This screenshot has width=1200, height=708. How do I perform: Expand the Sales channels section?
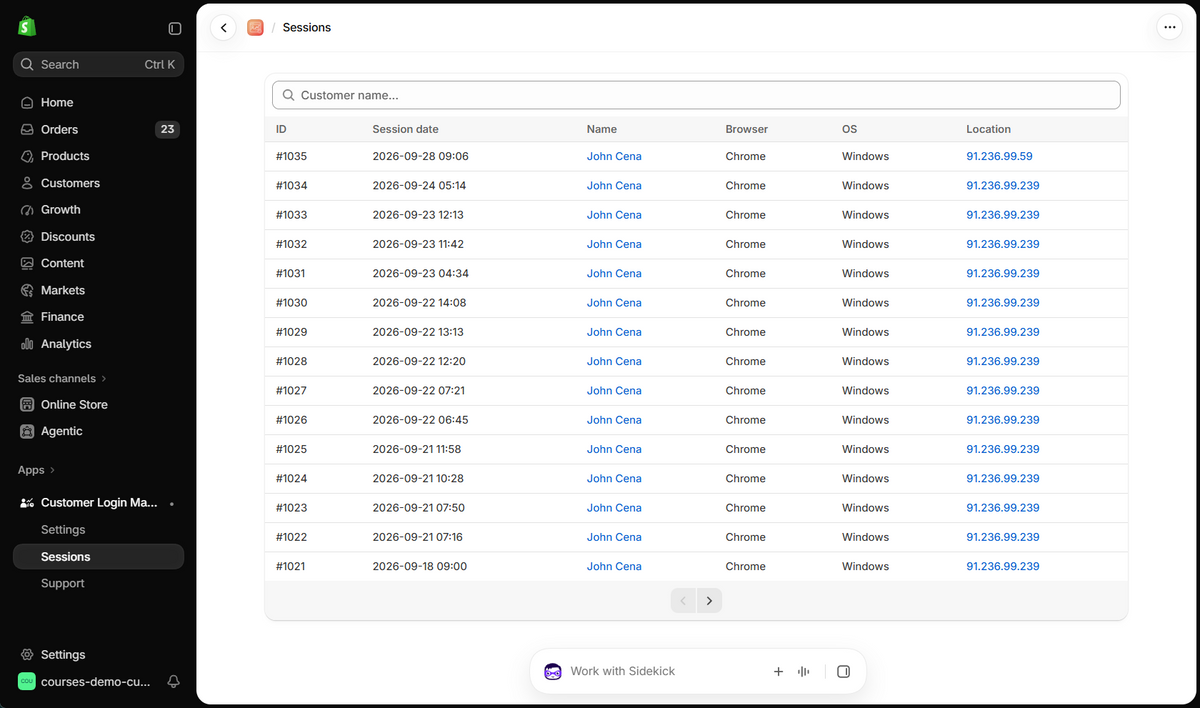click(62, 379)
